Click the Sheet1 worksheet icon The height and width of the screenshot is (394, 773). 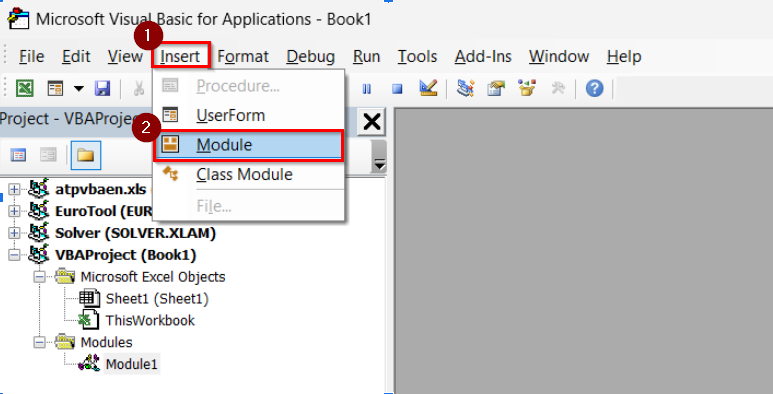point(90,298)
